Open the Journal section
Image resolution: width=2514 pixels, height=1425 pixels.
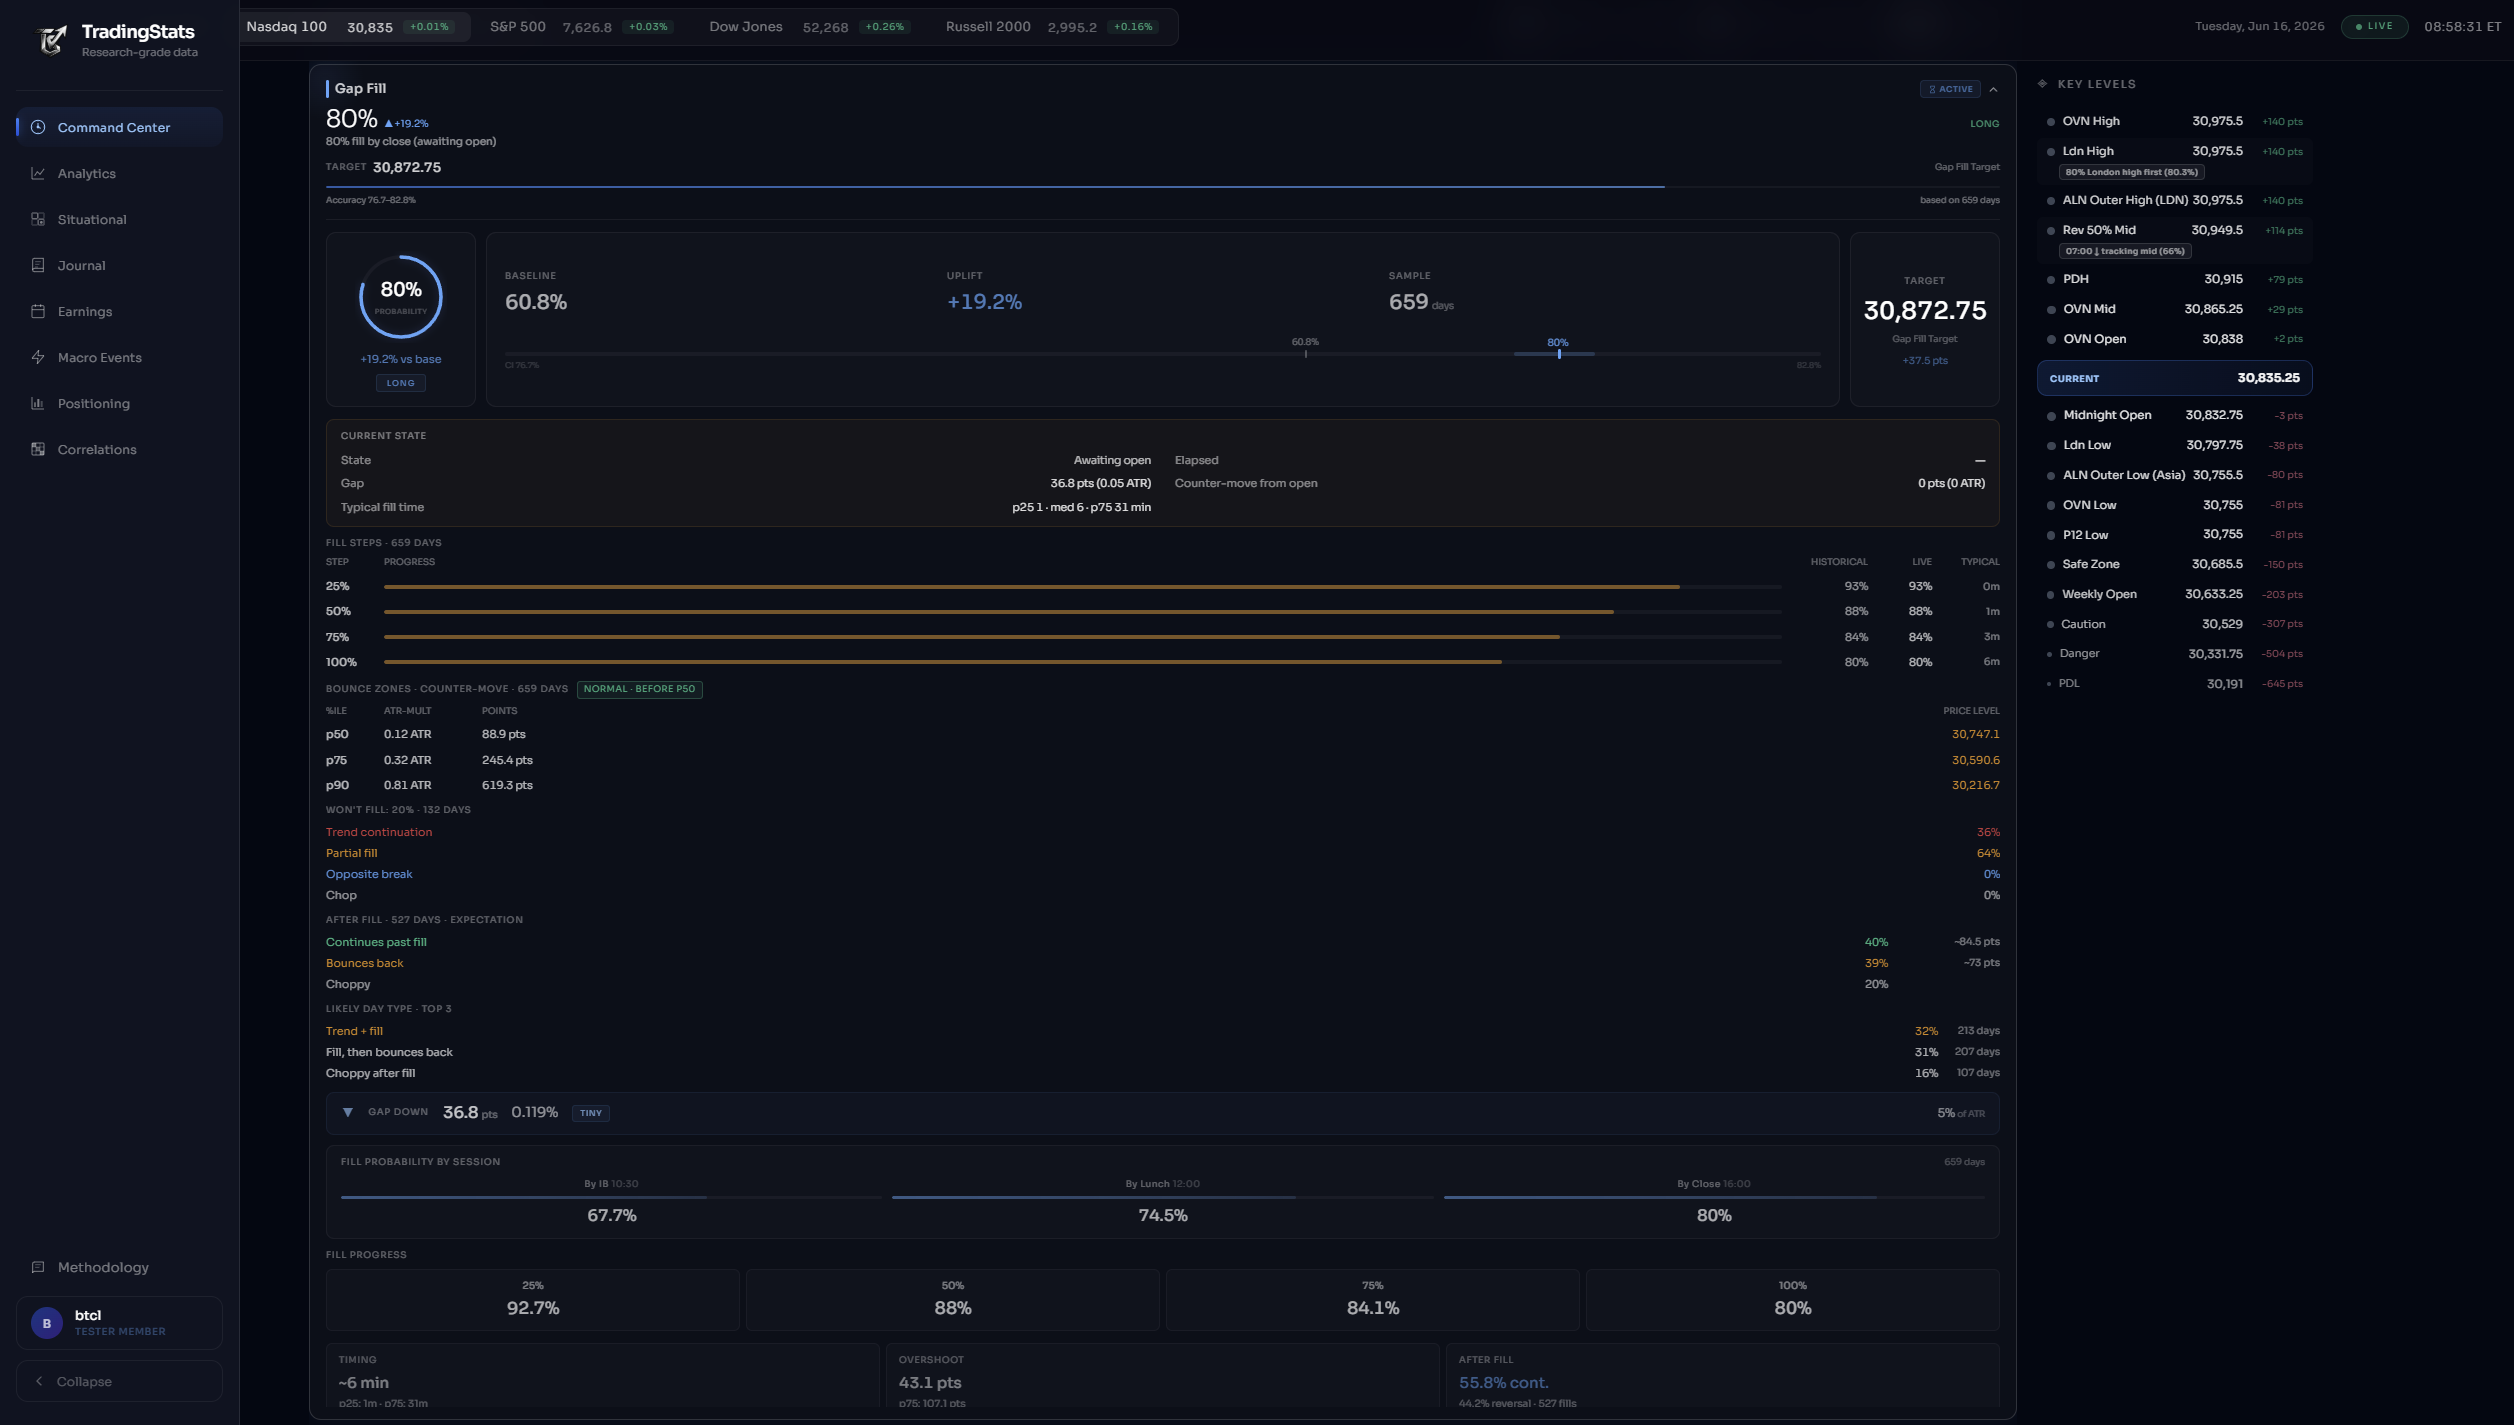(119, 265)
